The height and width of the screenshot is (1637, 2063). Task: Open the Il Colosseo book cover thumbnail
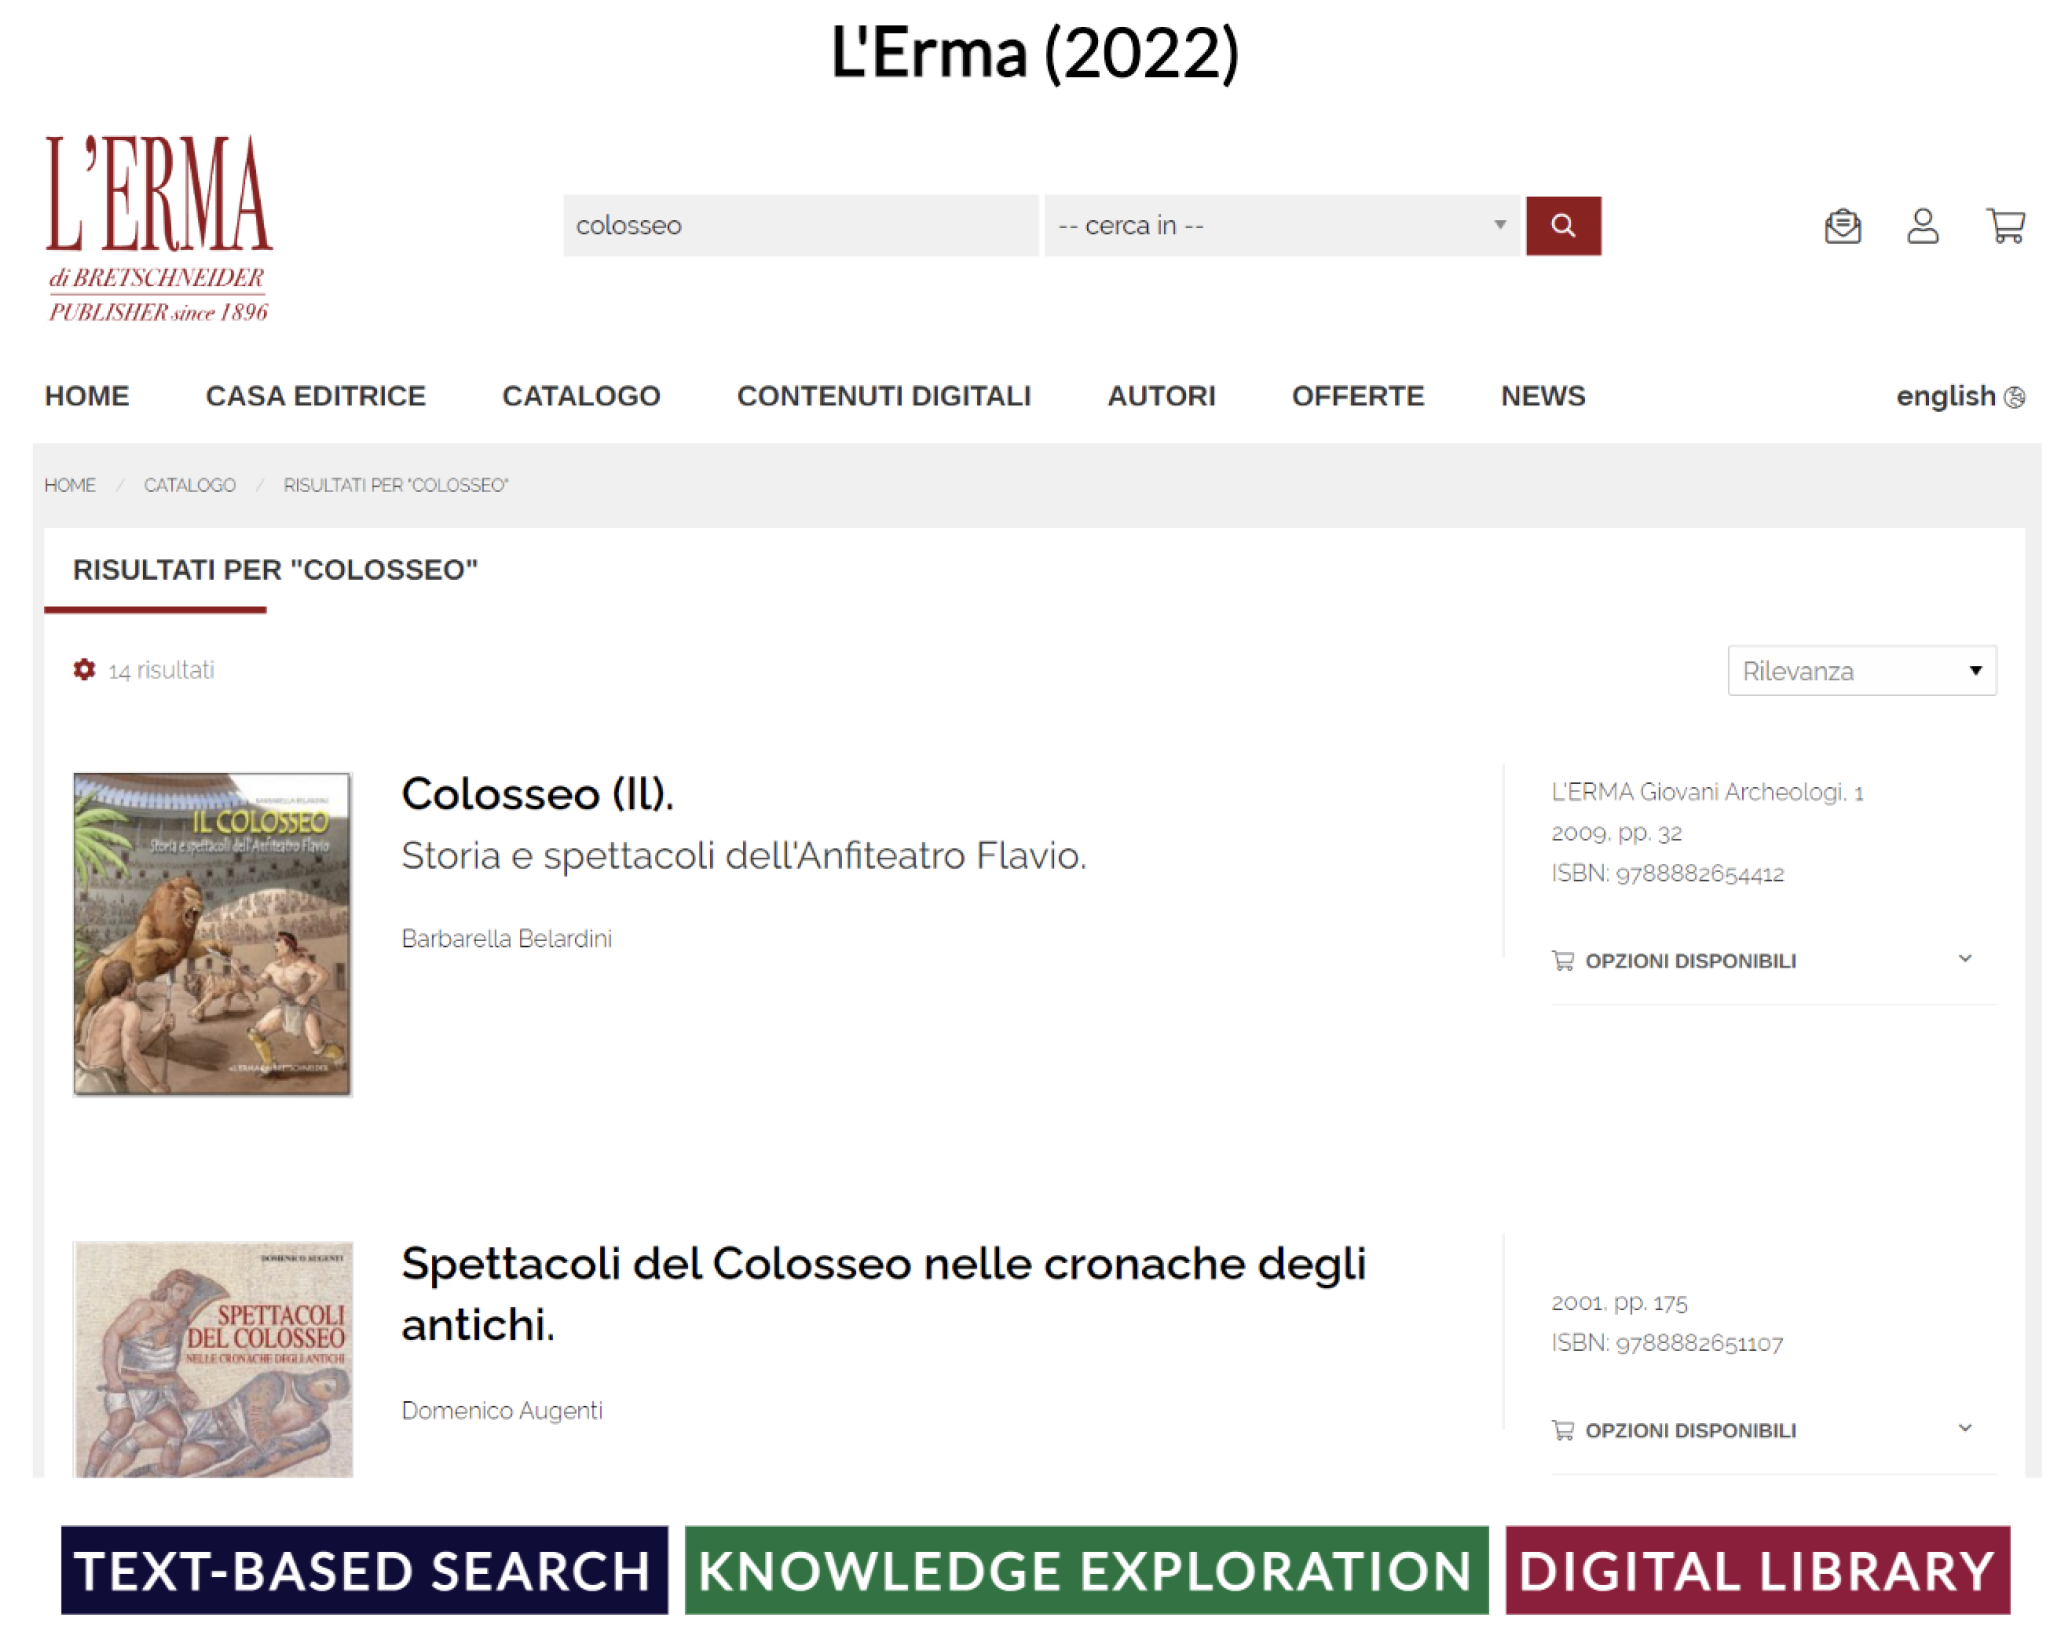click(x=212, y=934)
